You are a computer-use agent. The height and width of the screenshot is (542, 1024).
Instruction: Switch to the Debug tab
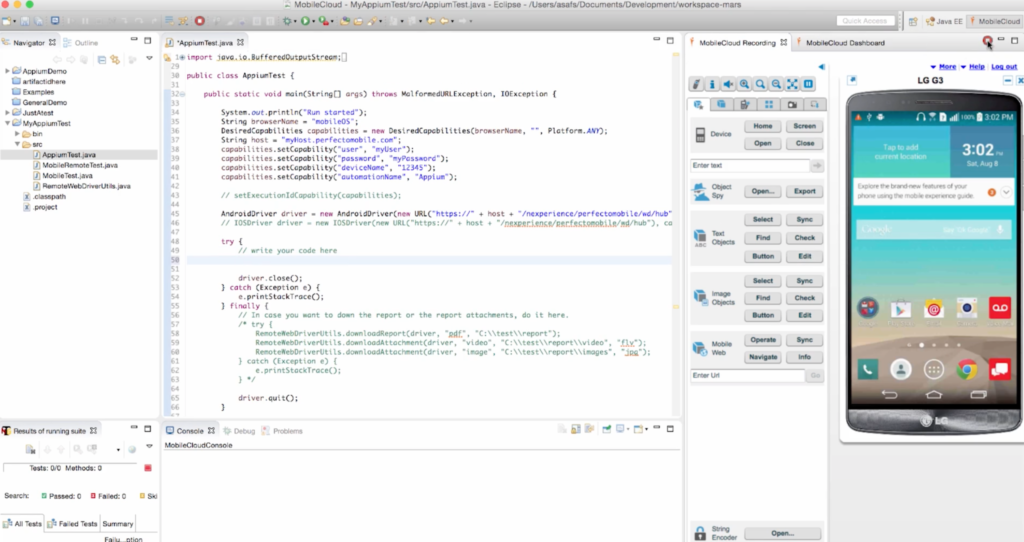pyautogui.click(x=239, y=431)
